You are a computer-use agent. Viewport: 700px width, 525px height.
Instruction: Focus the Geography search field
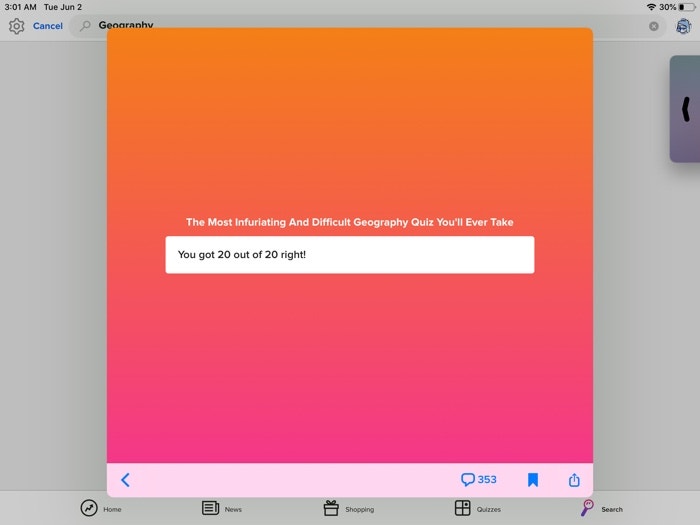coord(360,26)
